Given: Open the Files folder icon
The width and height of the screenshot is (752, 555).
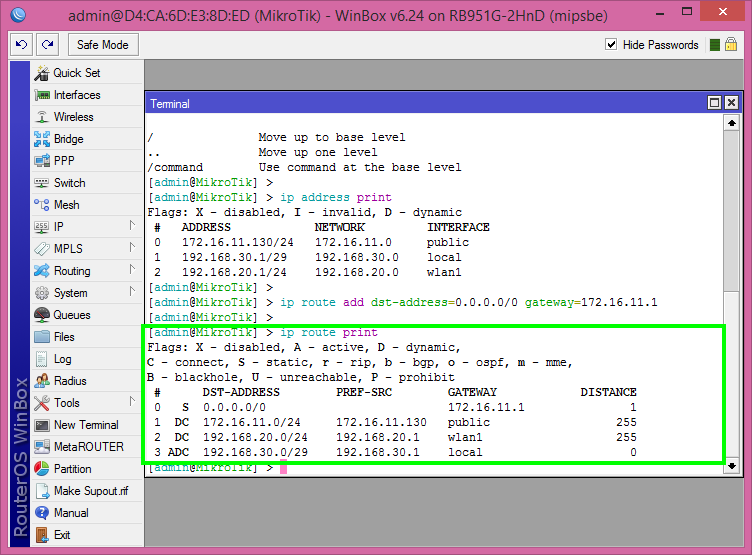Looking at the screenshot, I should (x=42, y=337).
